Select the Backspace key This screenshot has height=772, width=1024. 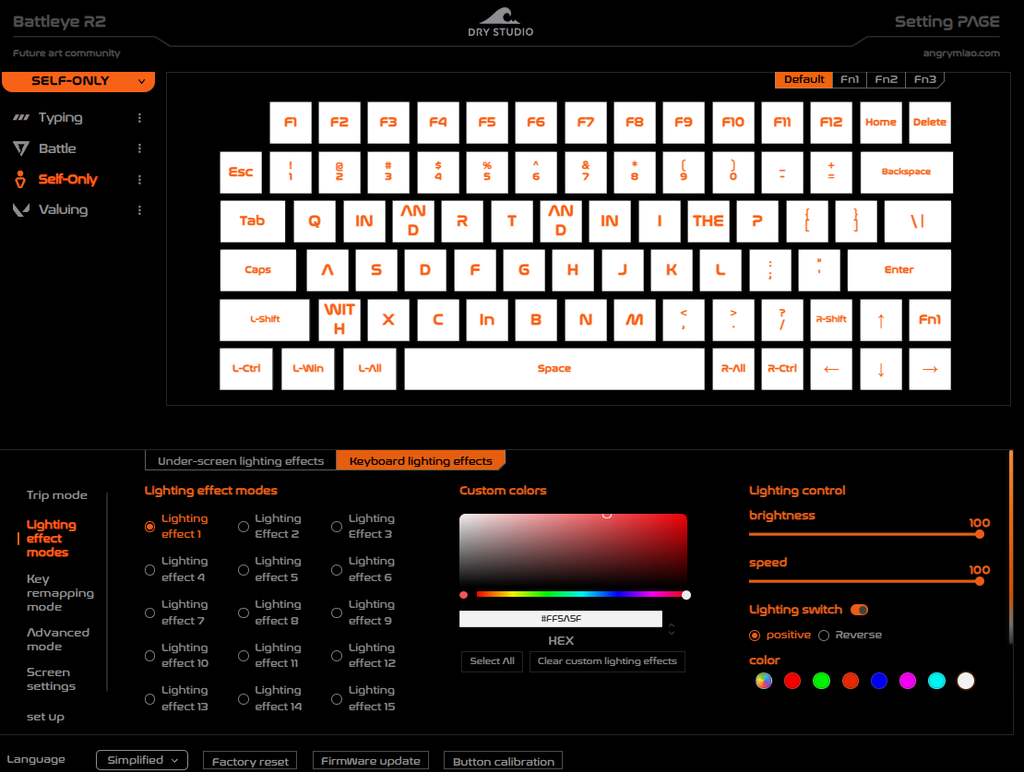(x=906, y=172)
